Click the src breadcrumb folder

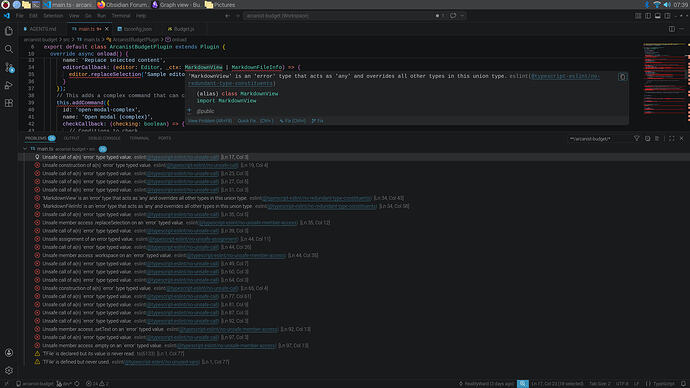pos(66,40)
